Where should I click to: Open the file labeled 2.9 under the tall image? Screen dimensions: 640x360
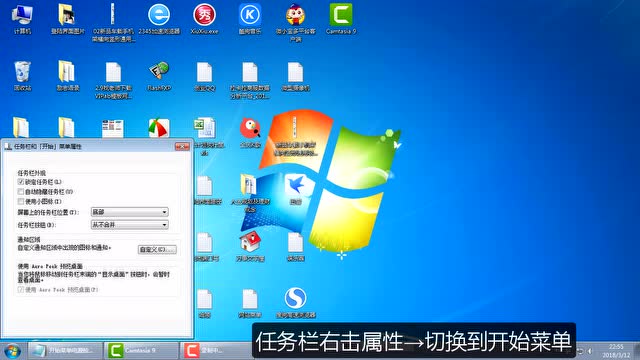coord(113,80)
